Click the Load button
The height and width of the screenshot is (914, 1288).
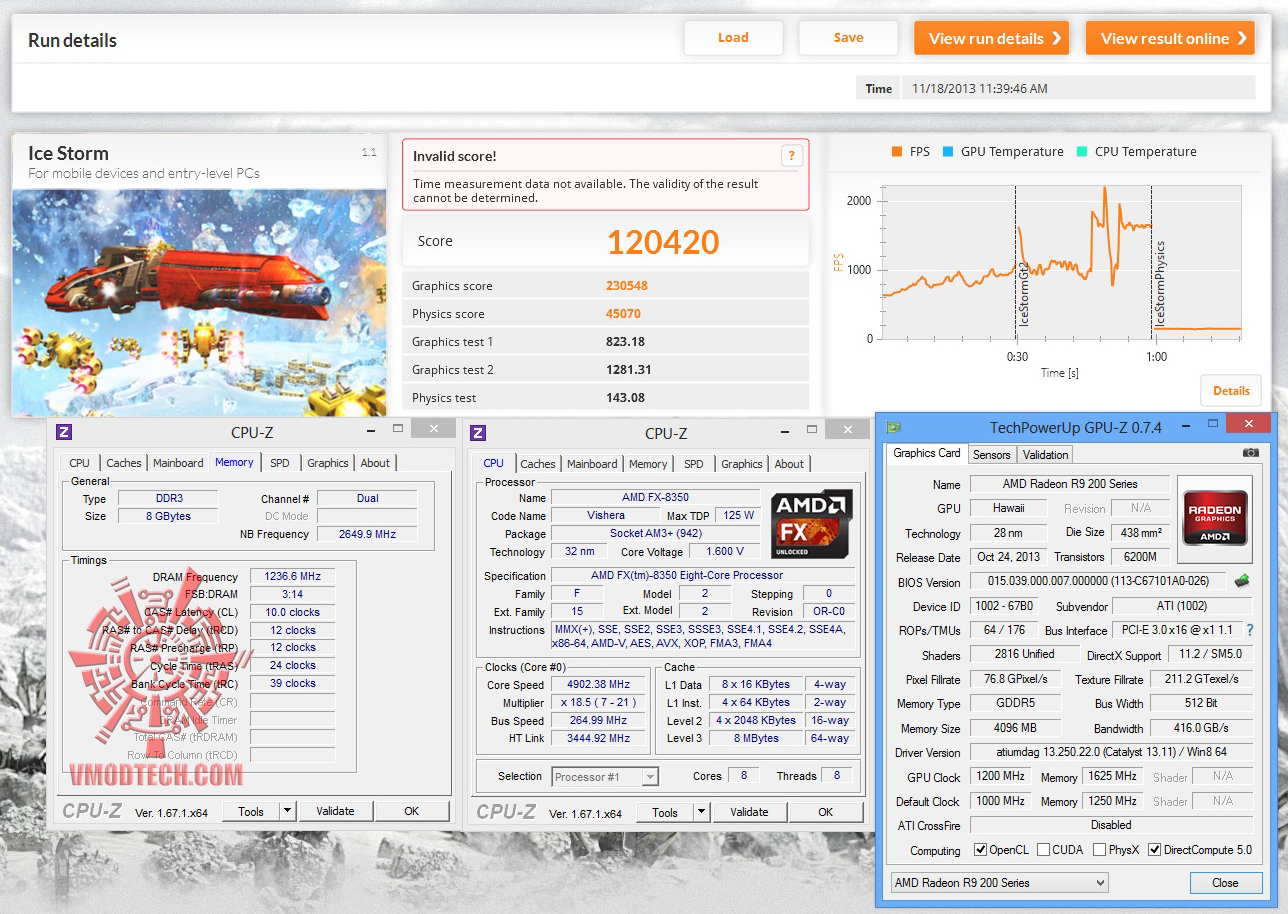(x=733, y=38)
